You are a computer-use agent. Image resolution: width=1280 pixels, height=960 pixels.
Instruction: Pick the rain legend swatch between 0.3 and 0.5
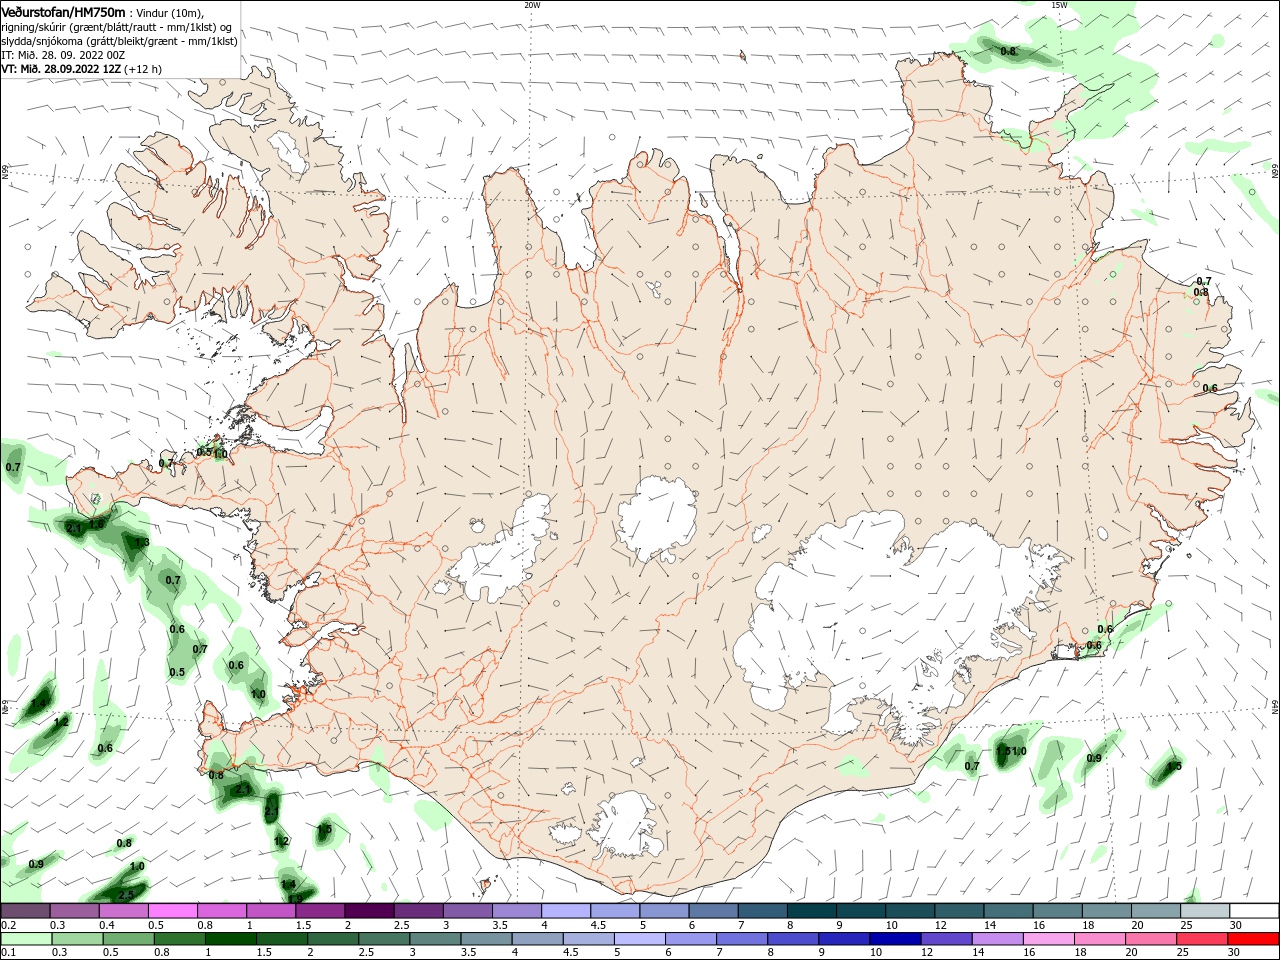pos(77,938)
